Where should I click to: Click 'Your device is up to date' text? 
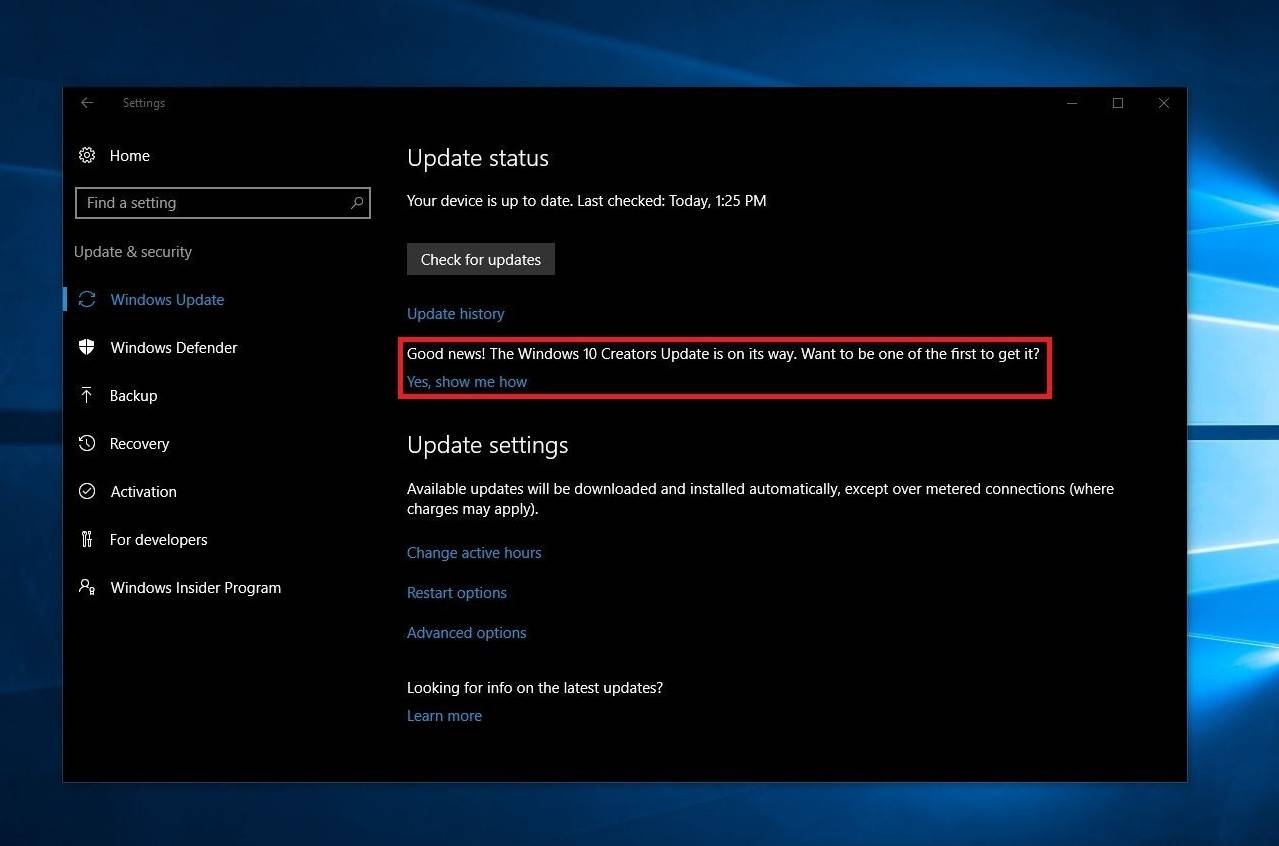click(x=587, y=201)
